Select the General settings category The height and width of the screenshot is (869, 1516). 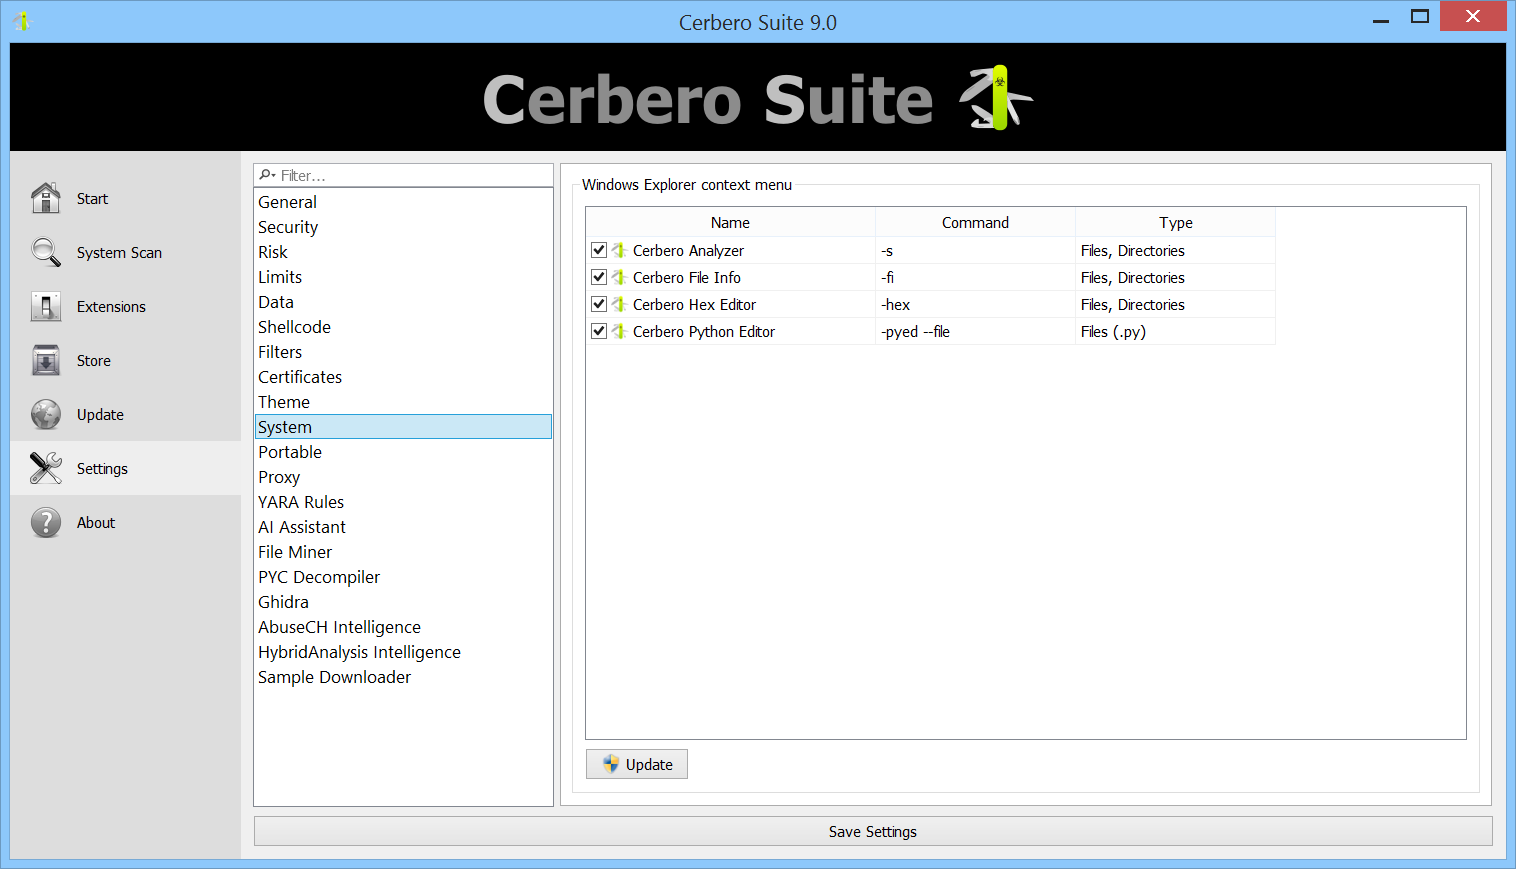[x=403, y=202]
